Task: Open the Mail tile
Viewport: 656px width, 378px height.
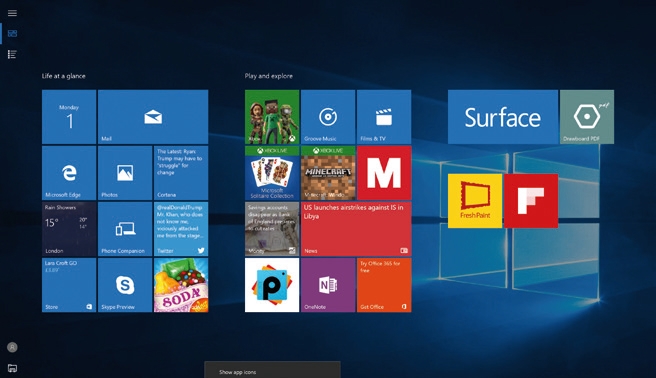Action: pyautogui.click(x=153, y=117)
